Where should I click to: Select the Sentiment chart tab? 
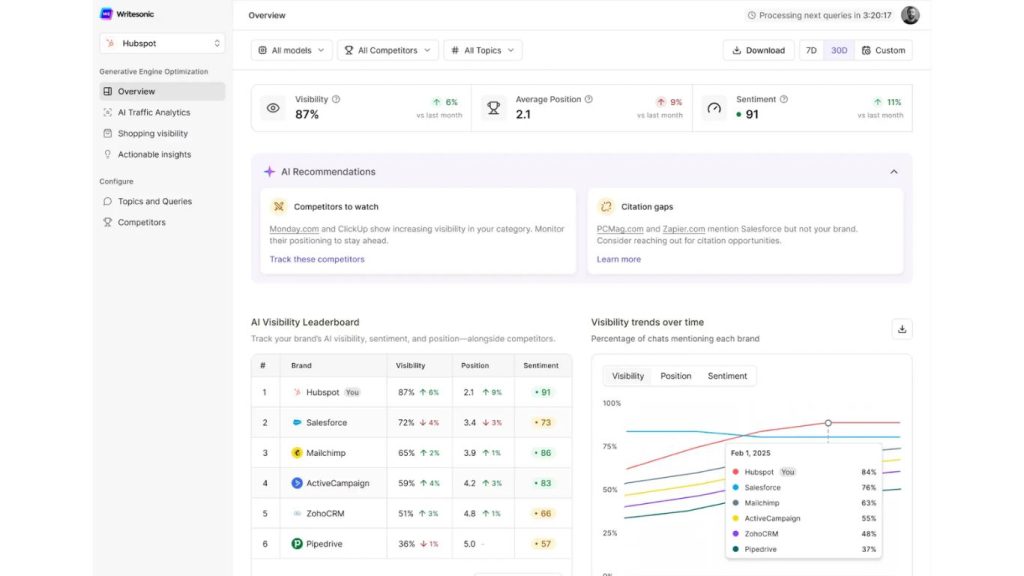pyautogui.click(x=727, y=376)
